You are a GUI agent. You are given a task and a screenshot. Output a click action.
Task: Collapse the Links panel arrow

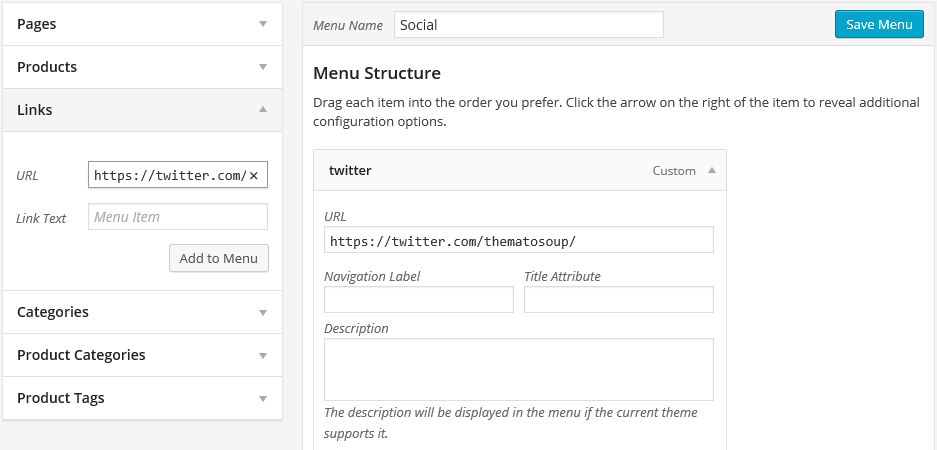262,109
